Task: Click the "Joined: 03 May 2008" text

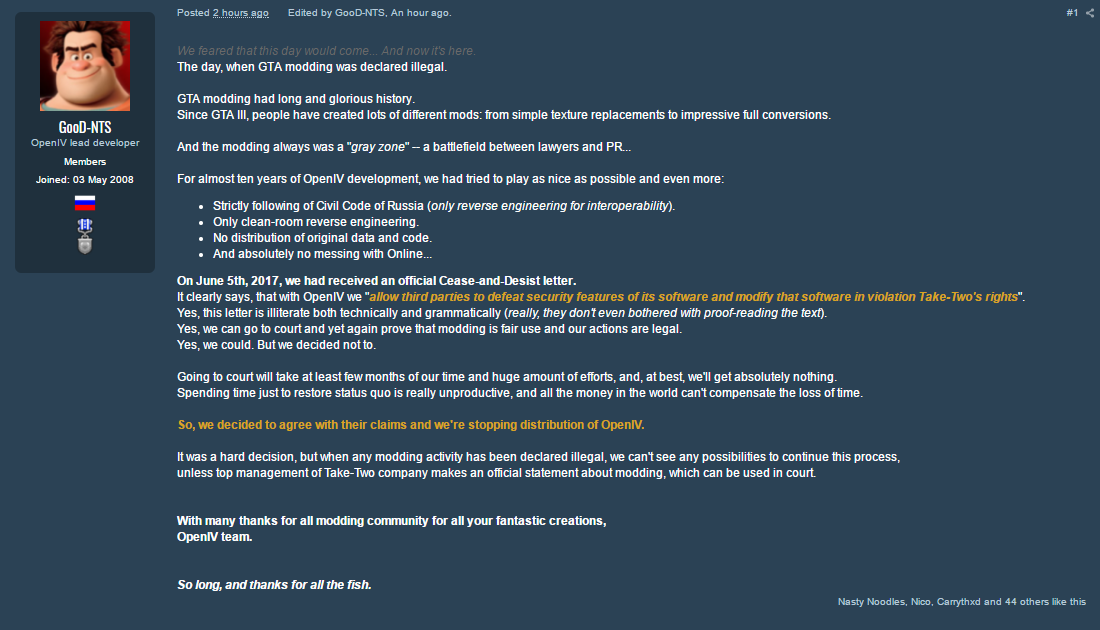Action: [85, 180]
